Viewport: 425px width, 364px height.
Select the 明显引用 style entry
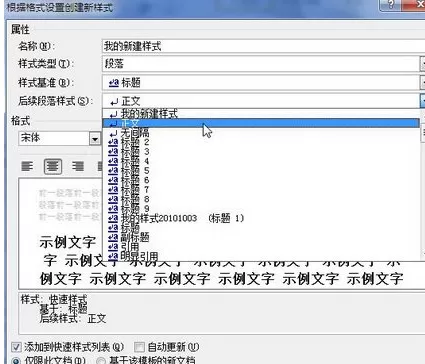point(261,256)
